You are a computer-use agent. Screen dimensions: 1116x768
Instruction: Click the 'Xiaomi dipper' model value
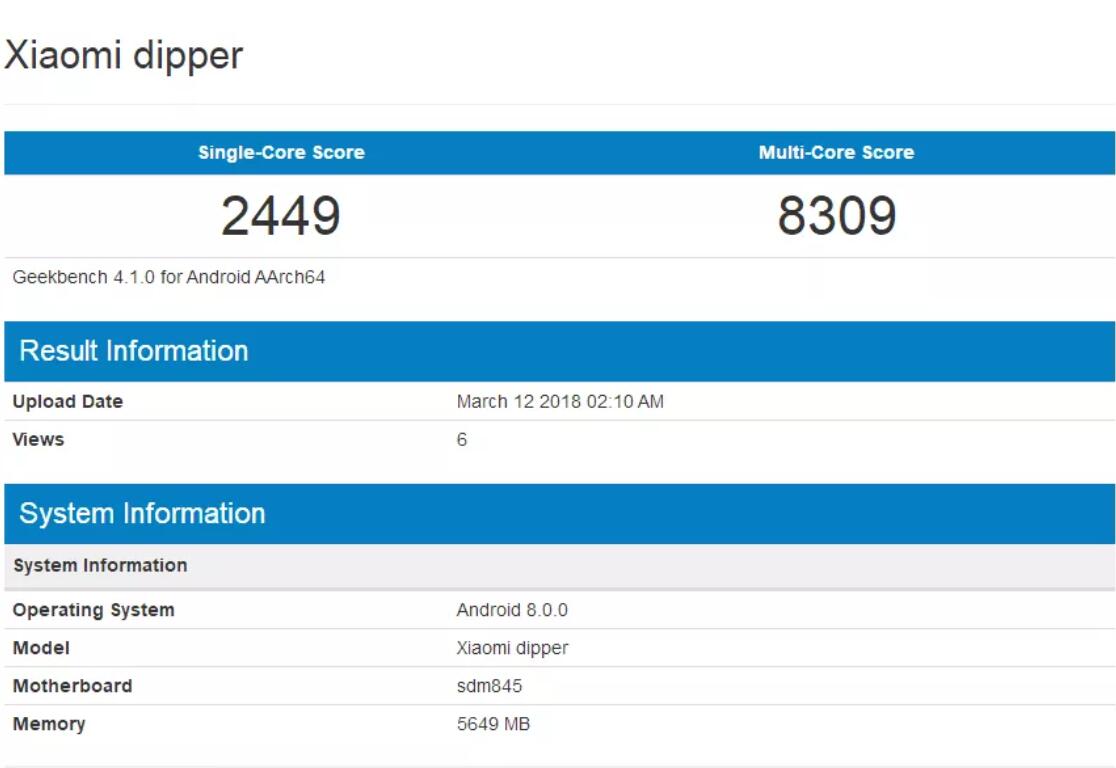click(x=512, y=648)
